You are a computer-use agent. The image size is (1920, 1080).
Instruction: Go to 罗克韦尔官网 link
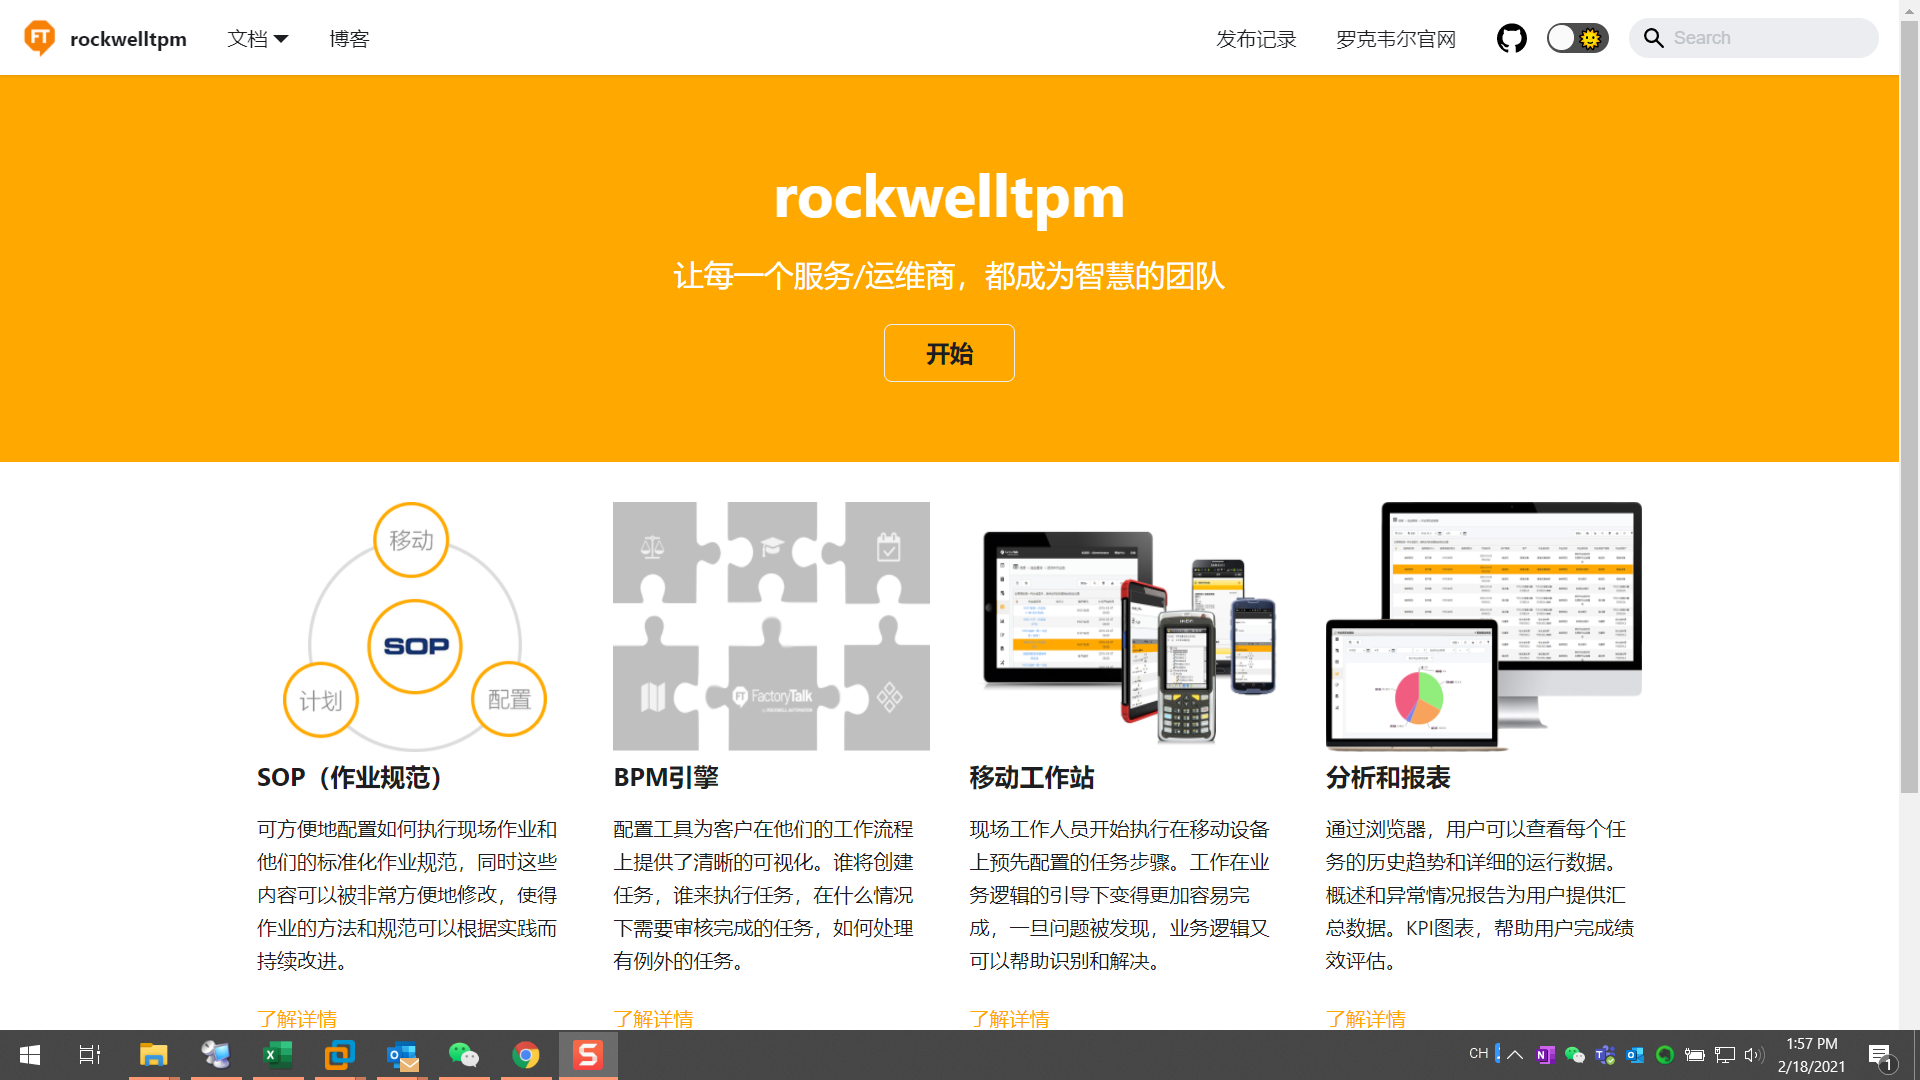(x=1395, y=39)
